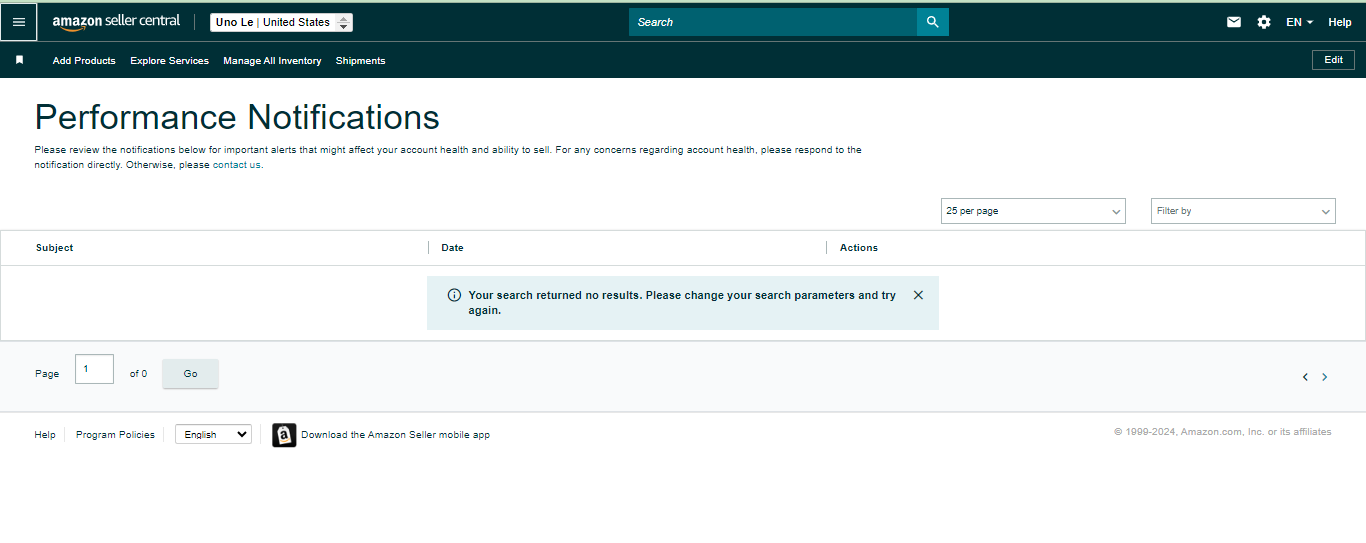1366x543 pixels.
Task: Click the search magnifier button
Action: [x=932, y=22]
